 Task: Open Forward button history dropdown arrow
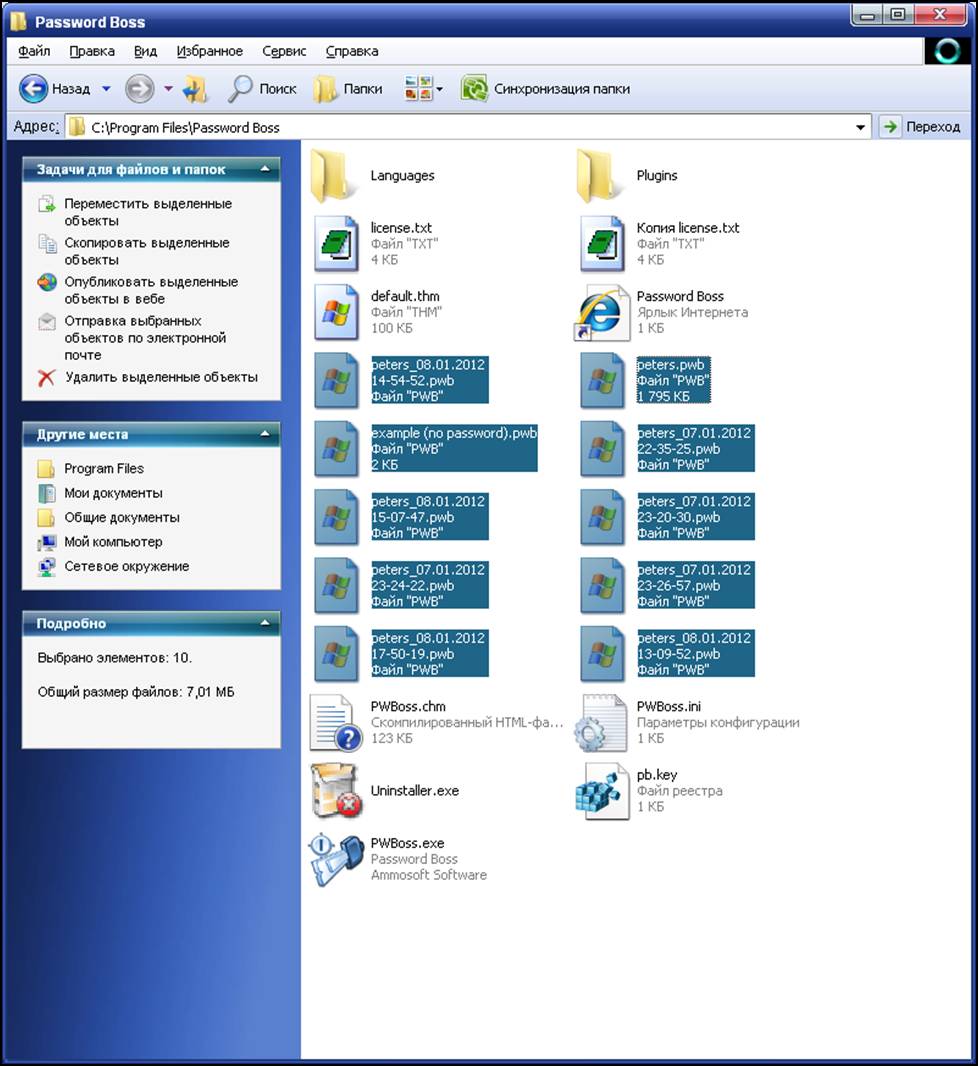point(169,89)
